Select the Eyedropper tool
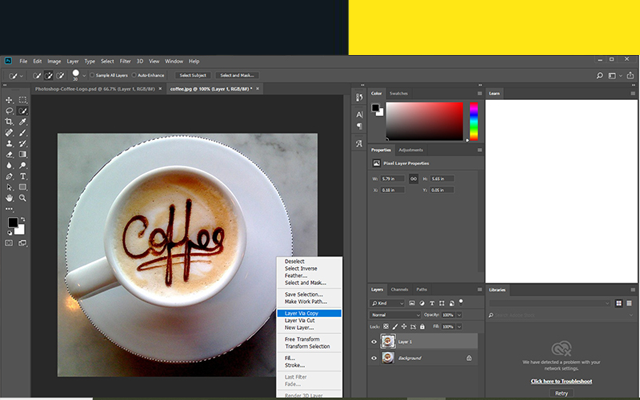The image size is (640, 400). pos(22,122)
